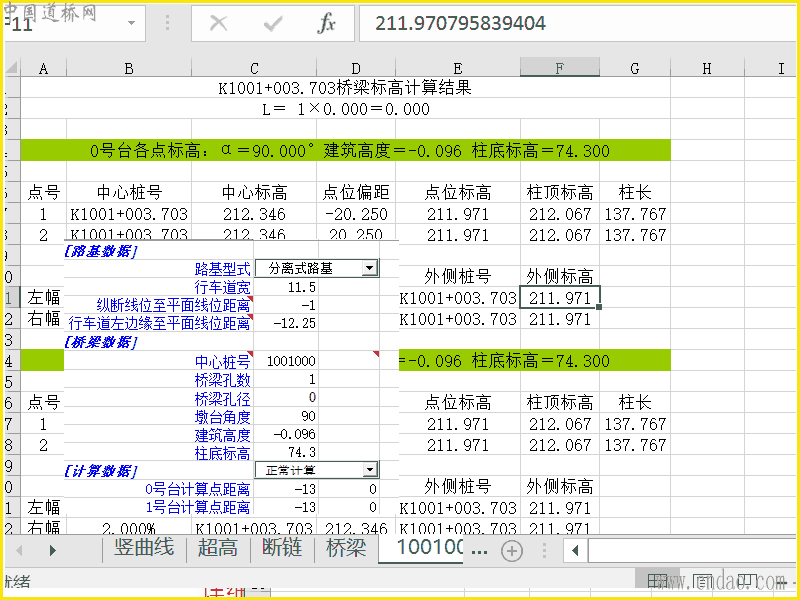Viewport: 800px width, 600px height.
Task: Click the K1001+003.703 cell in point 1 row
Action: 129,214
